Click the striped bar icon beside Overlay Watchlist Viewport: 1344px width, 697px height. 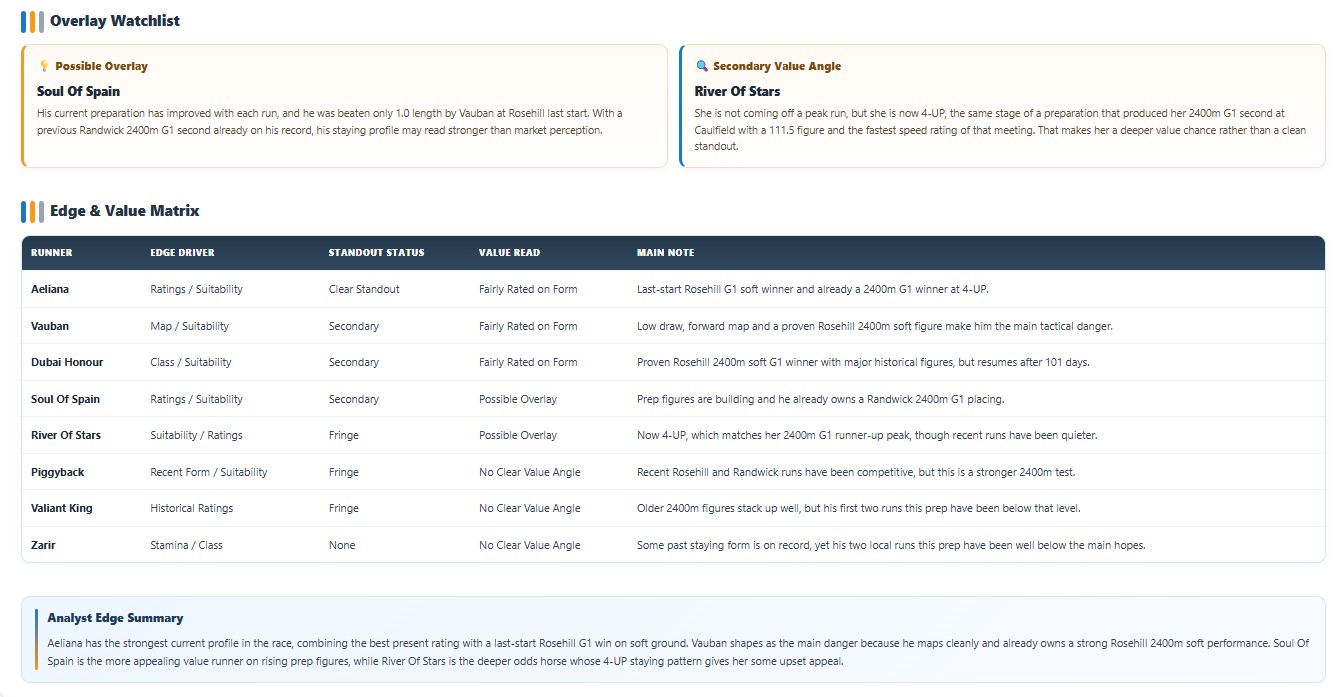pos(32,21)
